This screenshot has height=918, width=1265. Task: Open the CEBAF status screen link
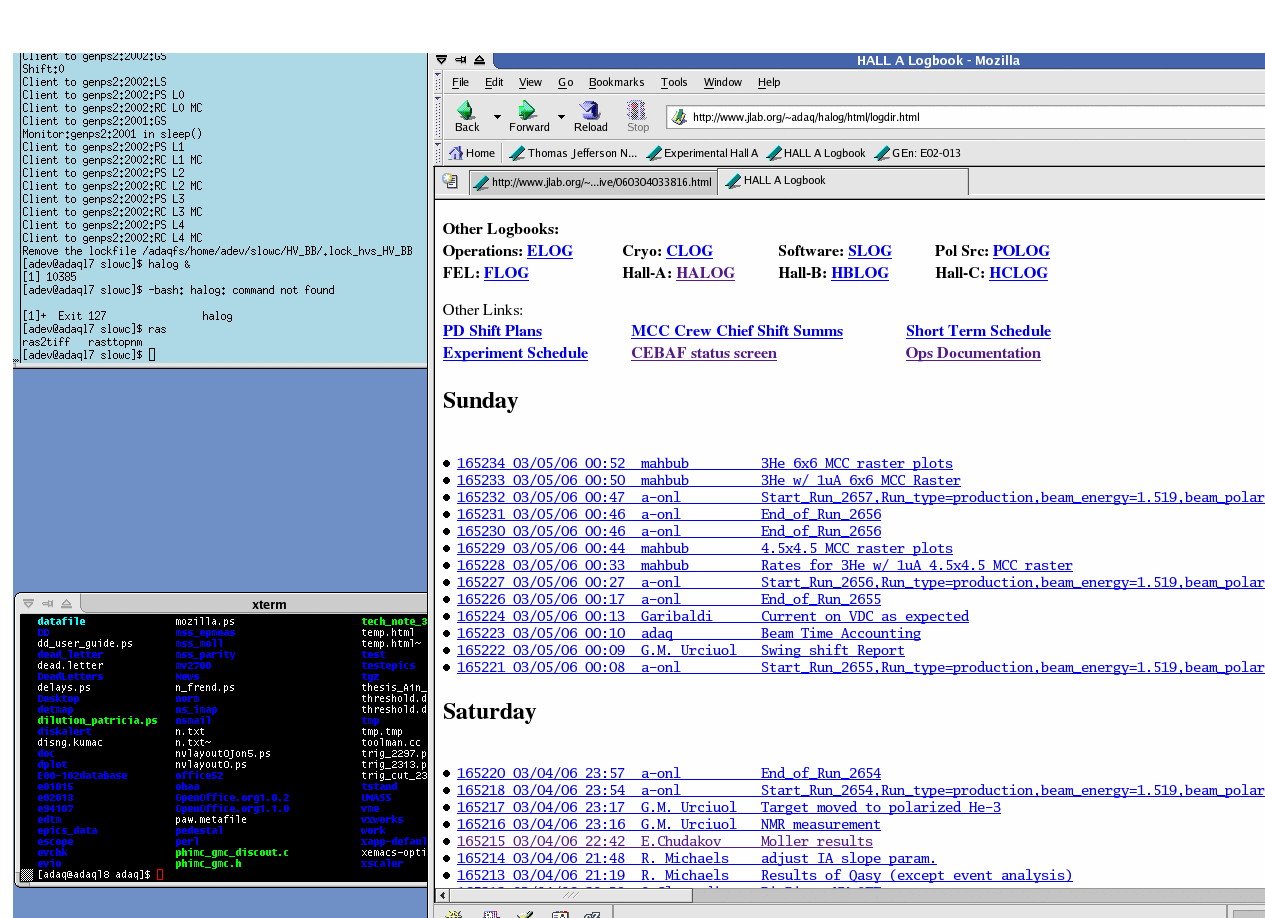[x=704, y=353]
